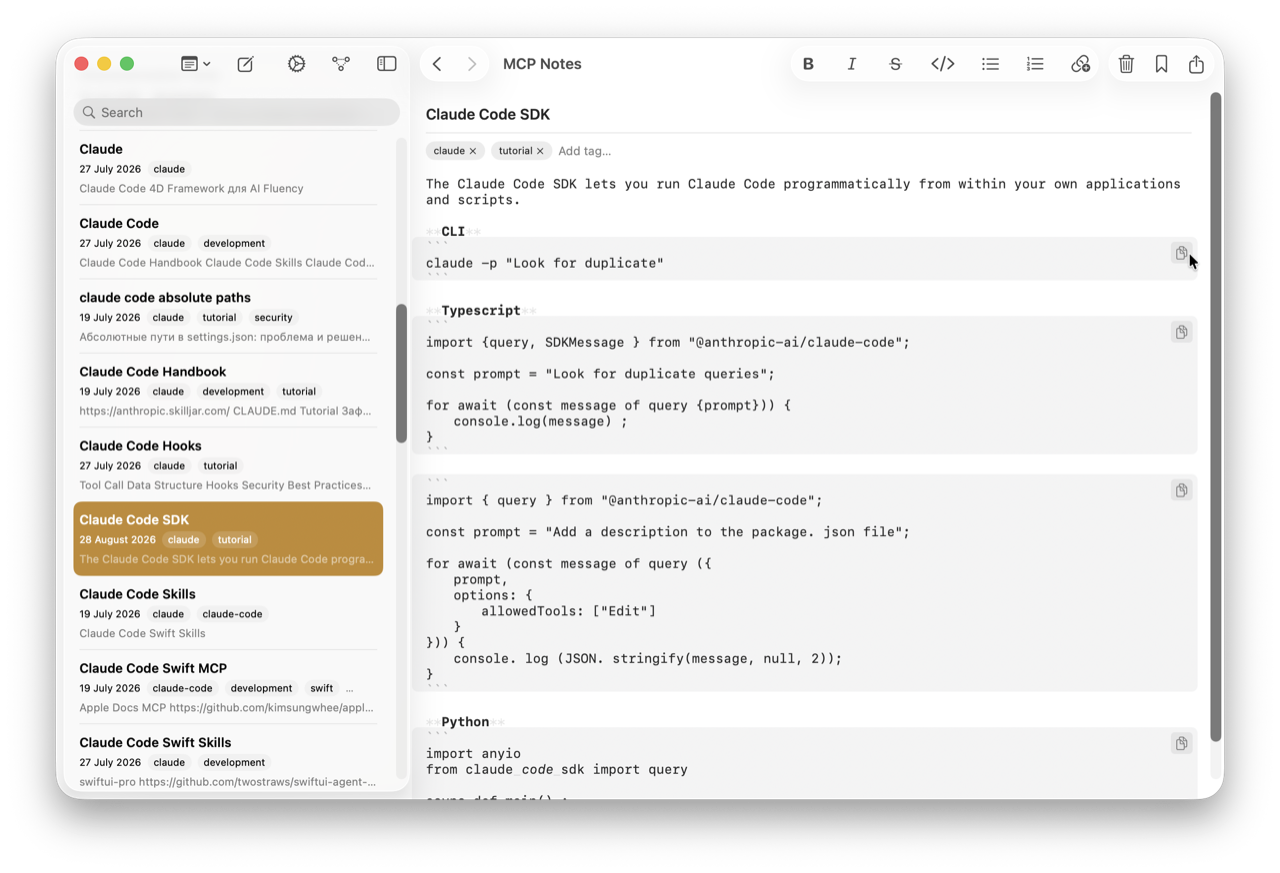Click the swift tag on Swift MCP note

[x=322, y=688]
